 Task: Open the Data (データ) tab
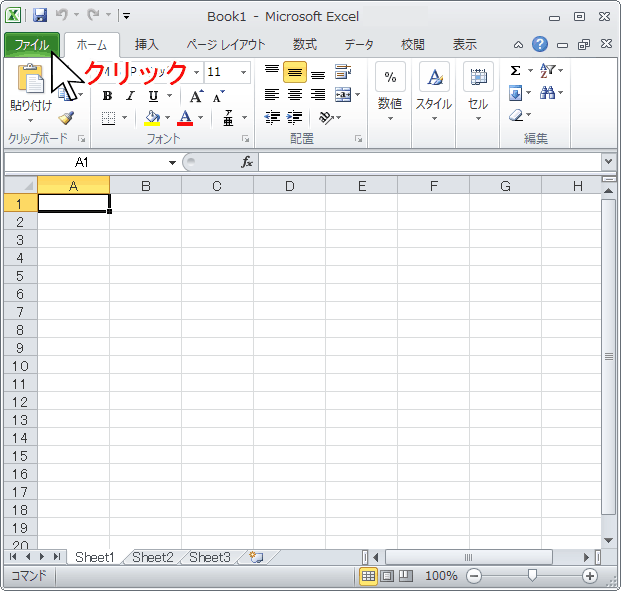pyautogui.click(x=359, y=44)
